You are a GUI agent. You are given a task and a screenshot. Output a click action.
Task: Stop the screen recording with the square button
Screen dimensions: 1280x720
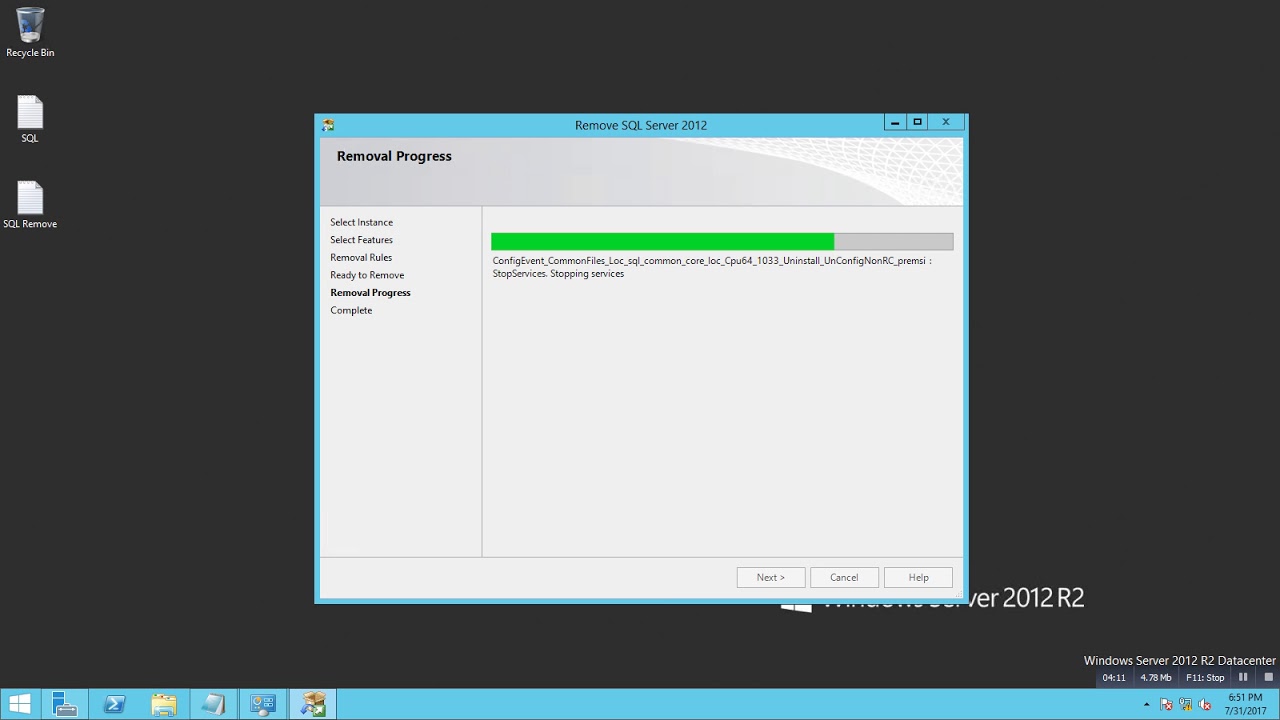click(1268, 677)
